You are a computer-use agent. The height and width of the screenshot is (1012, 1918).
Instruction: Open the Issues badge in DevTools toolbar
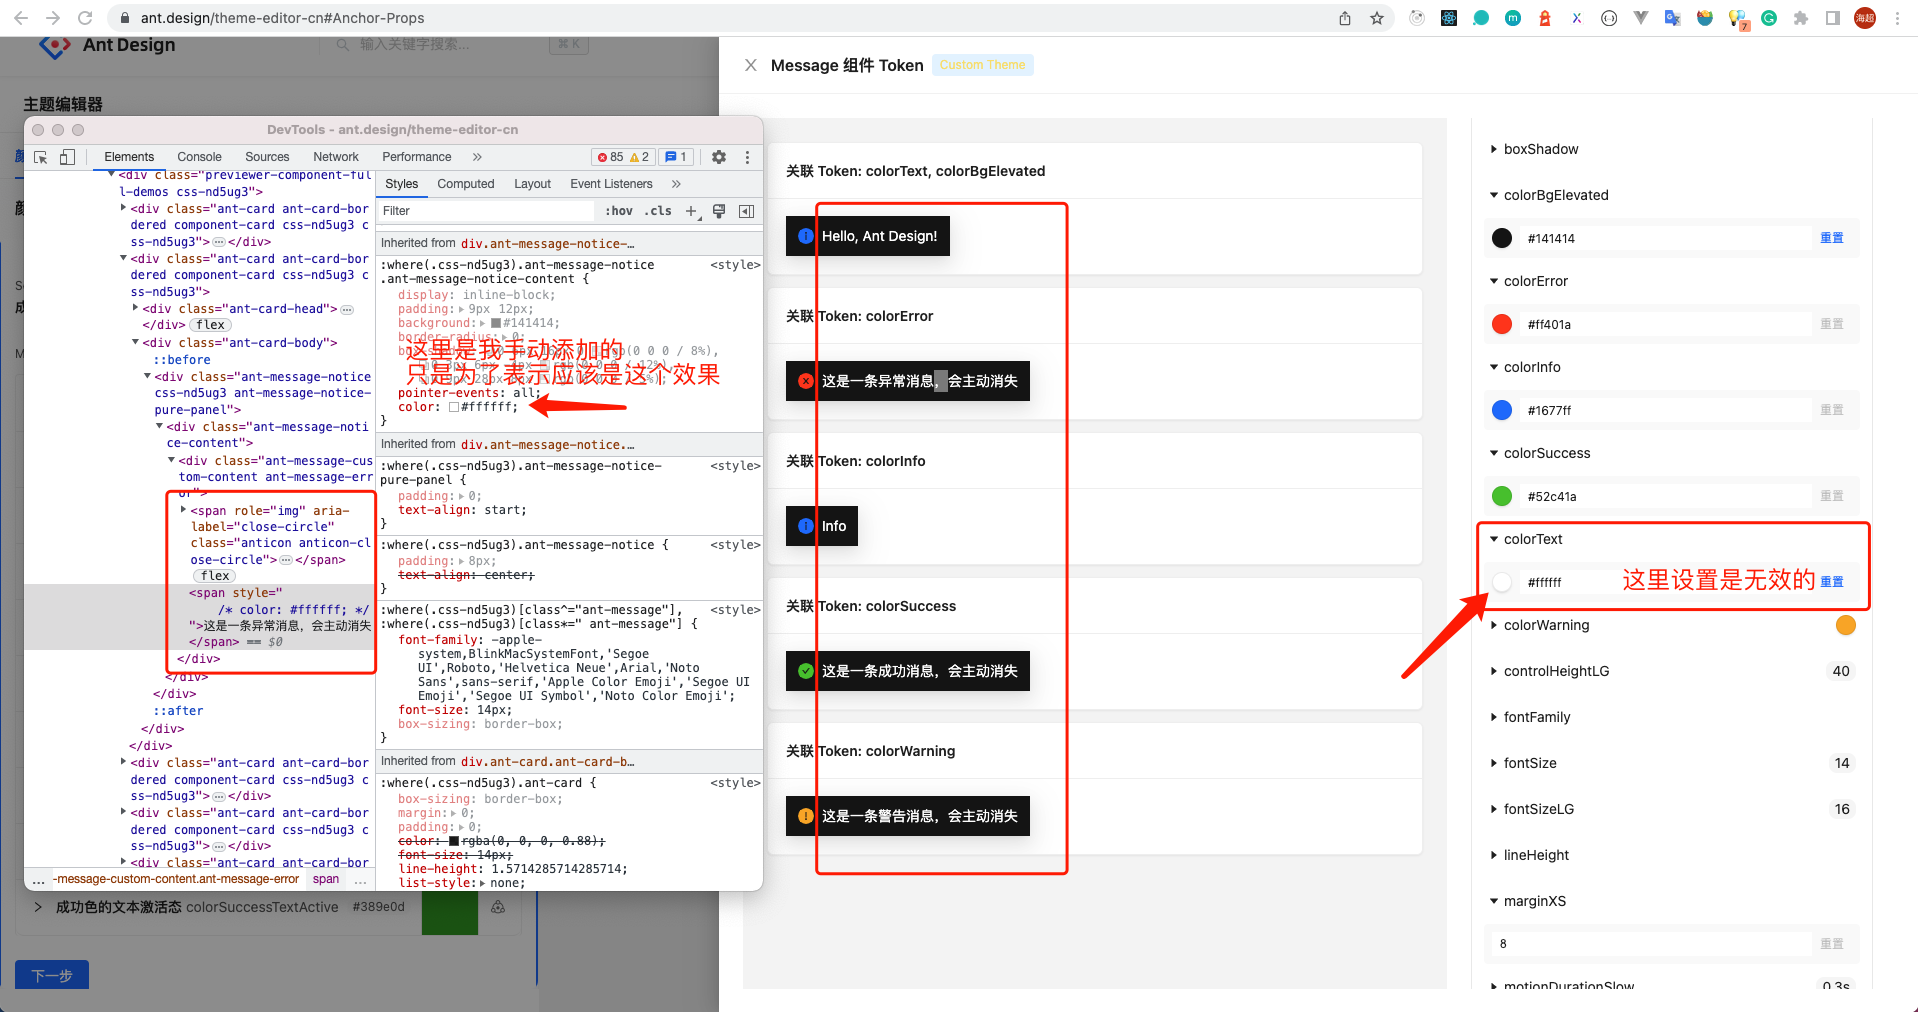tap(676, 157)
